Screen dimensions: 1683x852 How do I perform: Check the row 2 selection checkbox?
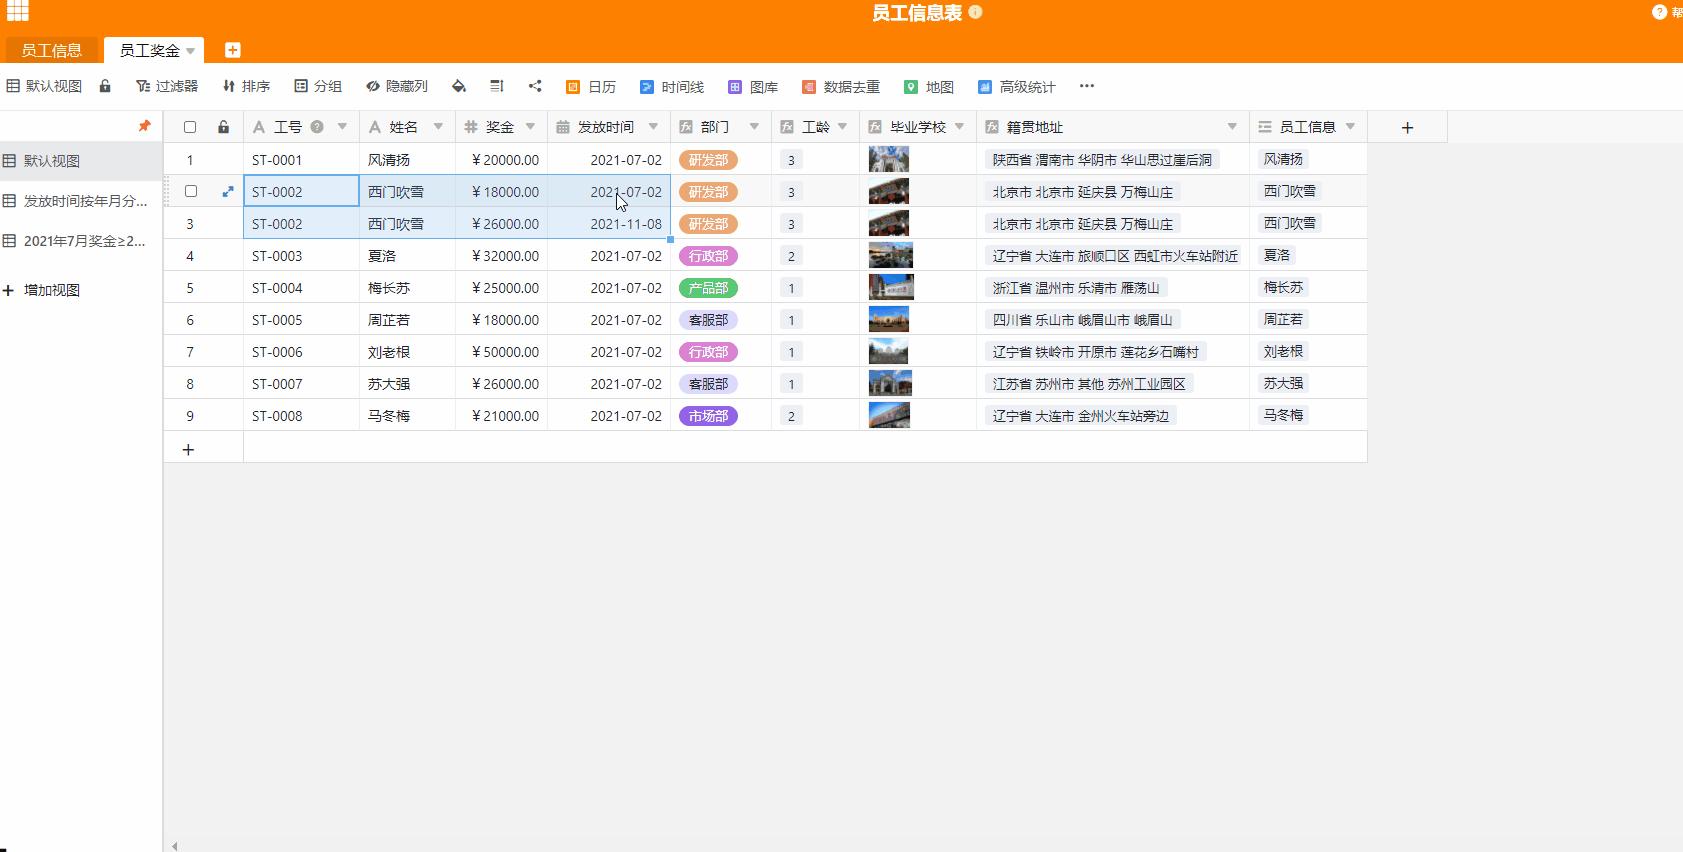[191, 191]
